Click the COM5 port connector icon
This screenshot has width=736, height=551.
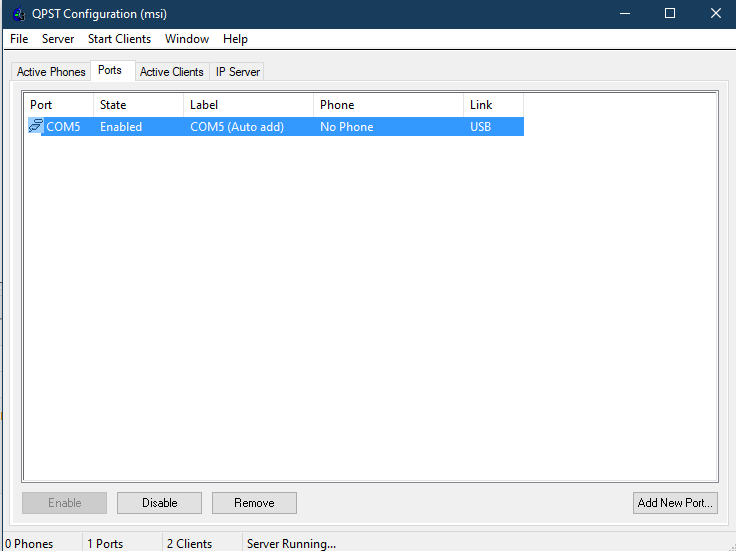coord(36,126)
